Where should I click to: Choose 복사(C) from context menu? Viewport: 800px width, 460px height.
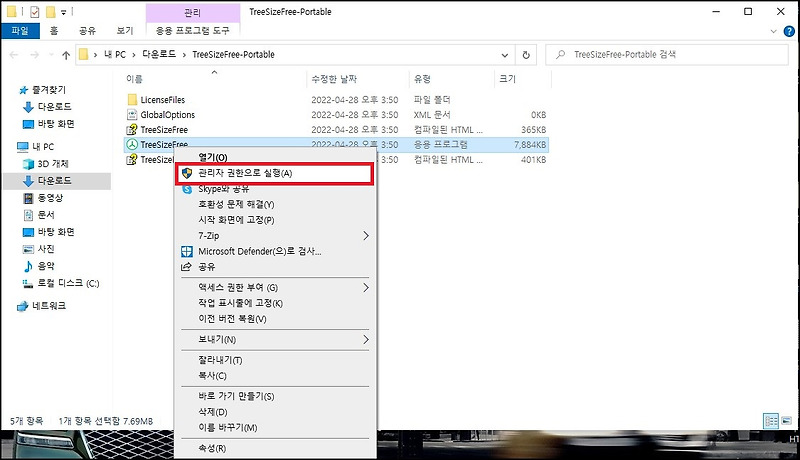point(275,376)
